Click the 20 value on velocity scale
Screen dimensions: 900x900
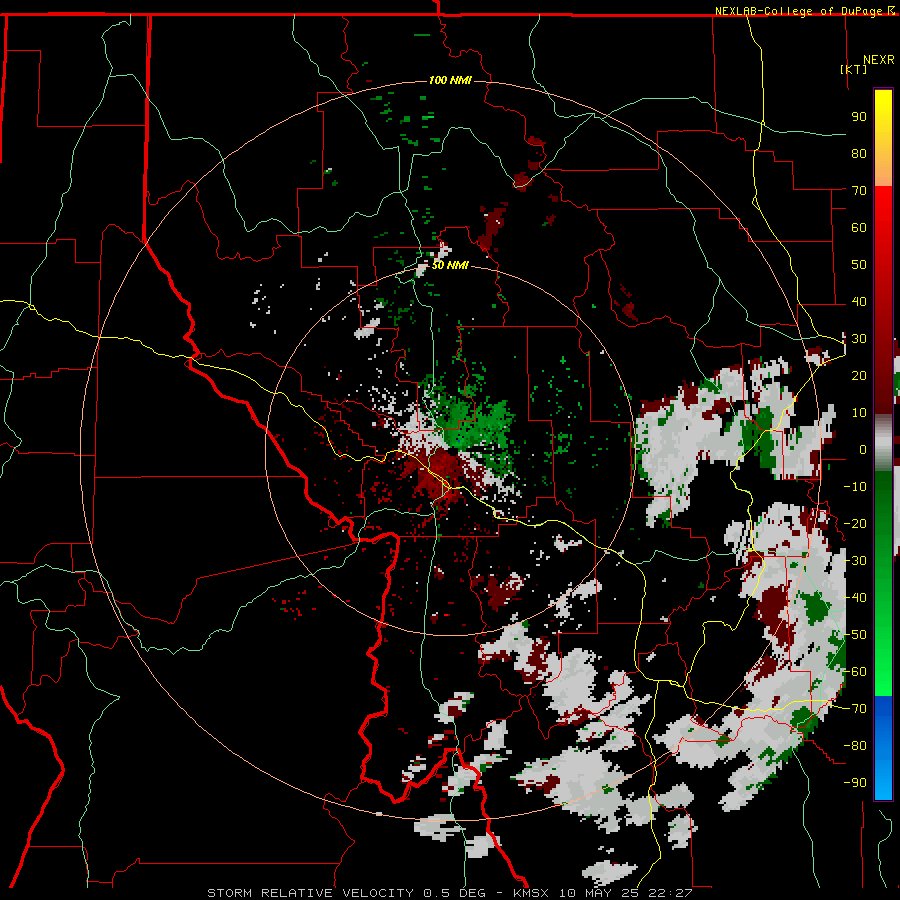pos(859,375)
